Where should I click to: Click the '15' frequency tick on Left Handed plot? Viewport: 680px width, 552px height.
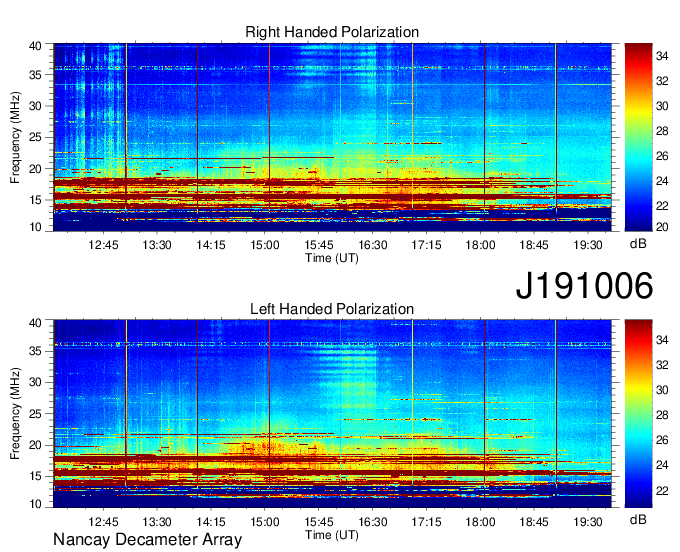tap(35, 477)
